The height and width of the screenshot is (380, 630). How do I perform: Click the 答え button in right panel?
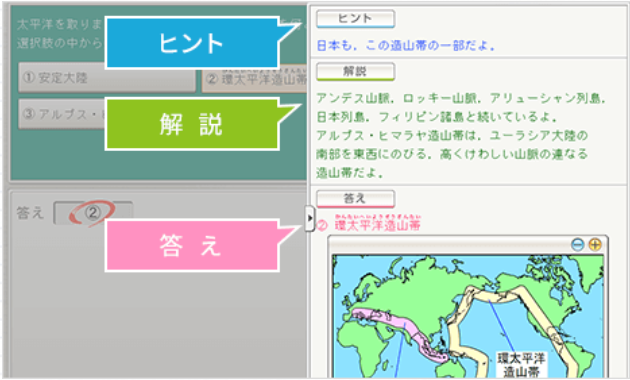point(355,198)
